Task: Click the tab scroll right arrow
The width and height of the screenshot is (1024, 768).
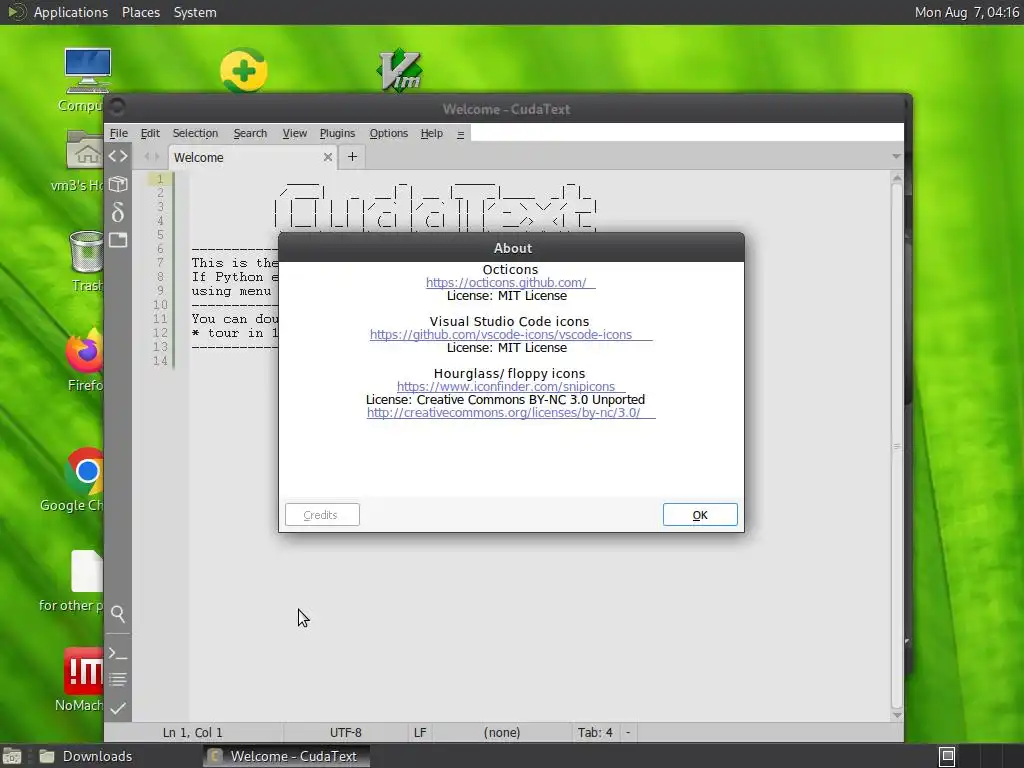Action: (156, 156)
